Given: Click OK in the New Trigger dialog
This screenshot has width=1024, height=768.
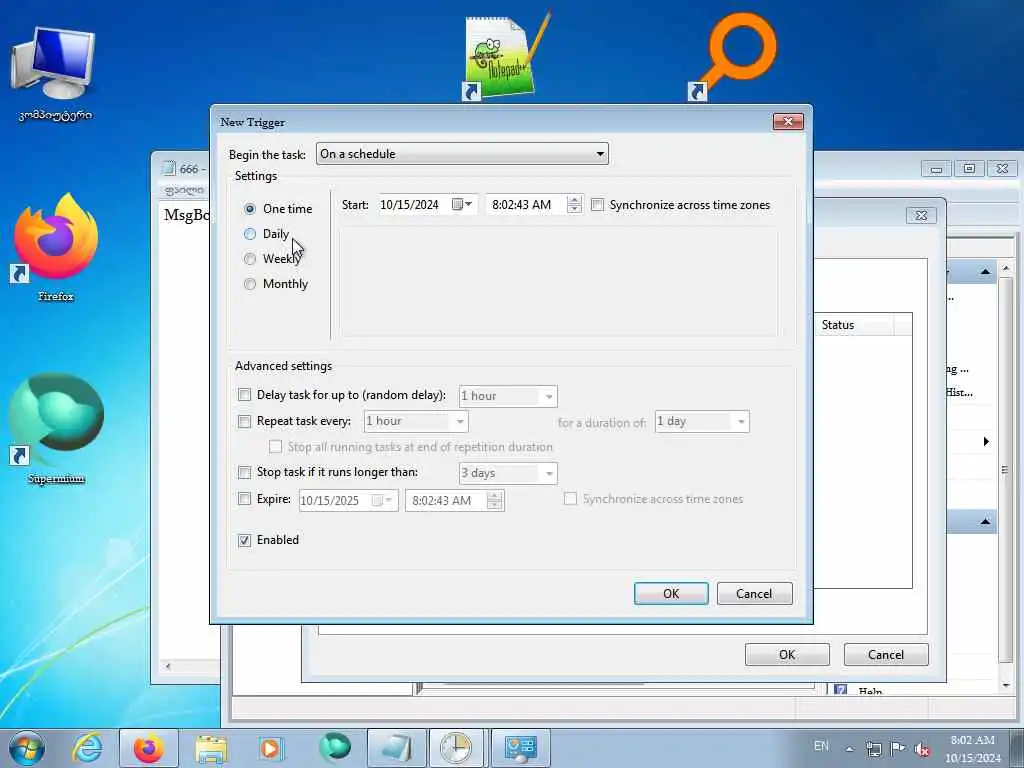Looking at the screenshot, I should point(671,594).
